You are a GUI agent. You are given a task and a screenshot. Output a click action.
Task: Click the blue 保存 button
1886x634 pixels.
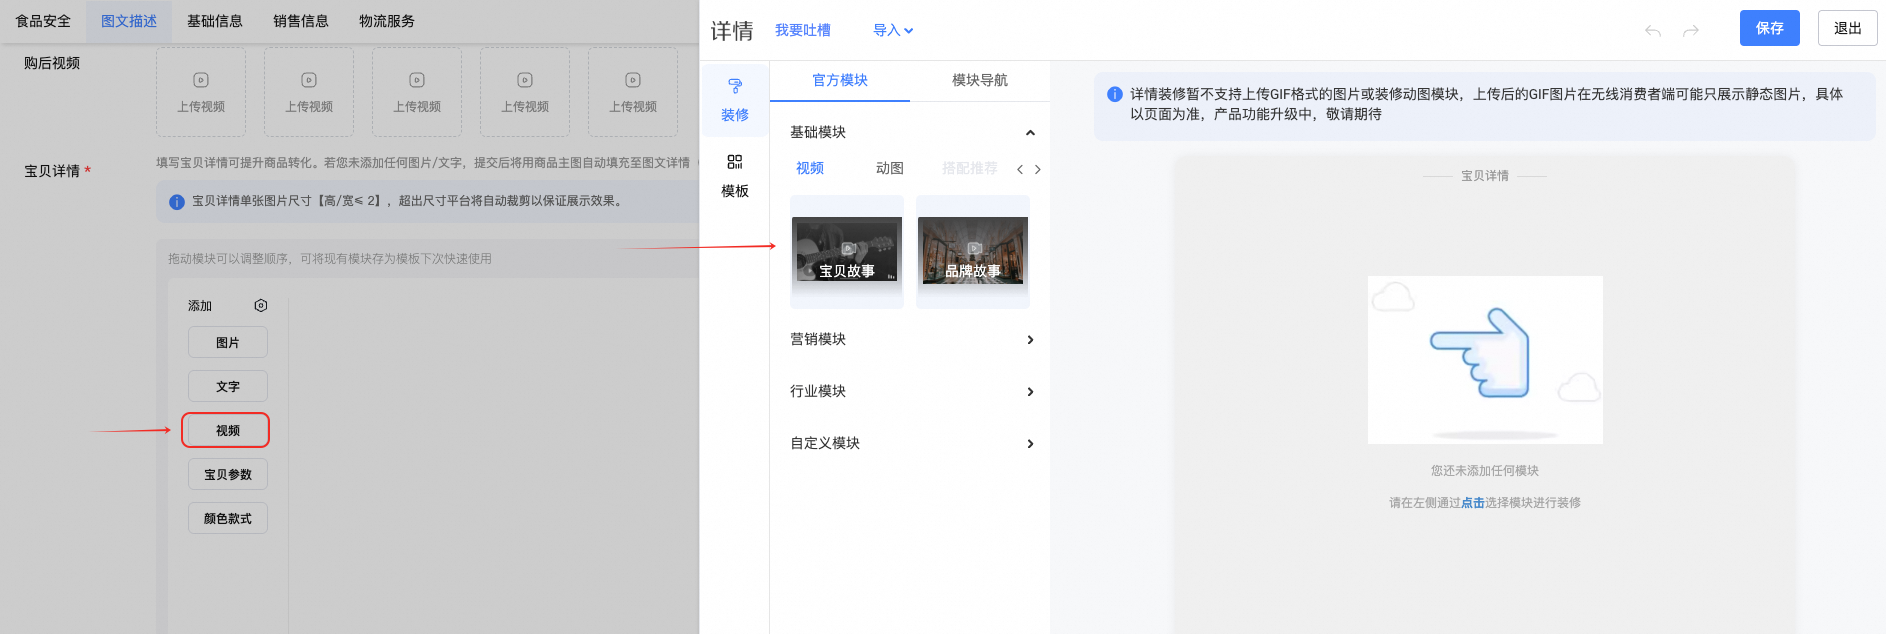[x=1770, y=28]
